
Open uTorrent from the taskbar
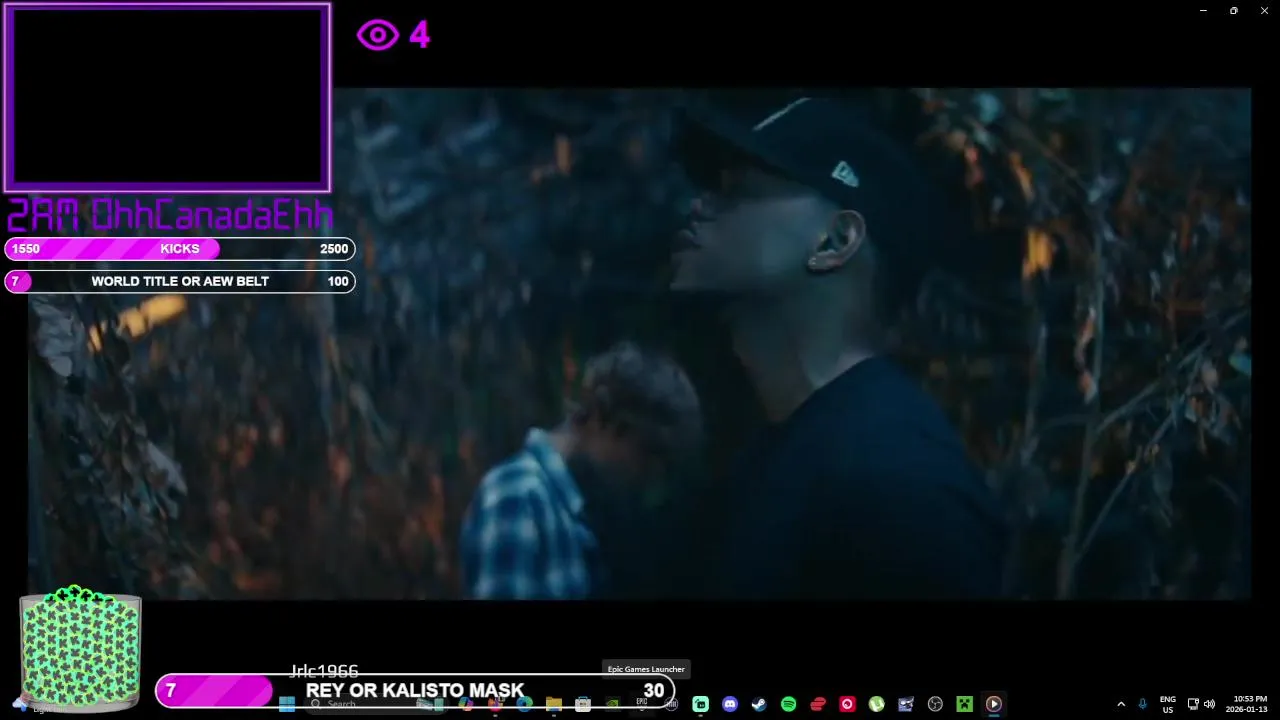point(876,704)
